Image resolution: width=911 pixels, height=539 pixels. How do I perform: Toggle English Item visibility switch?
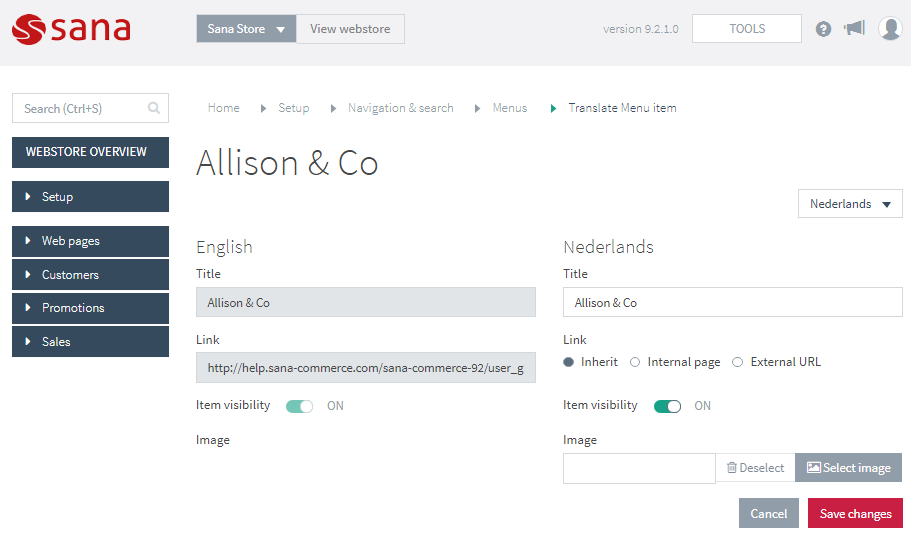299,406
